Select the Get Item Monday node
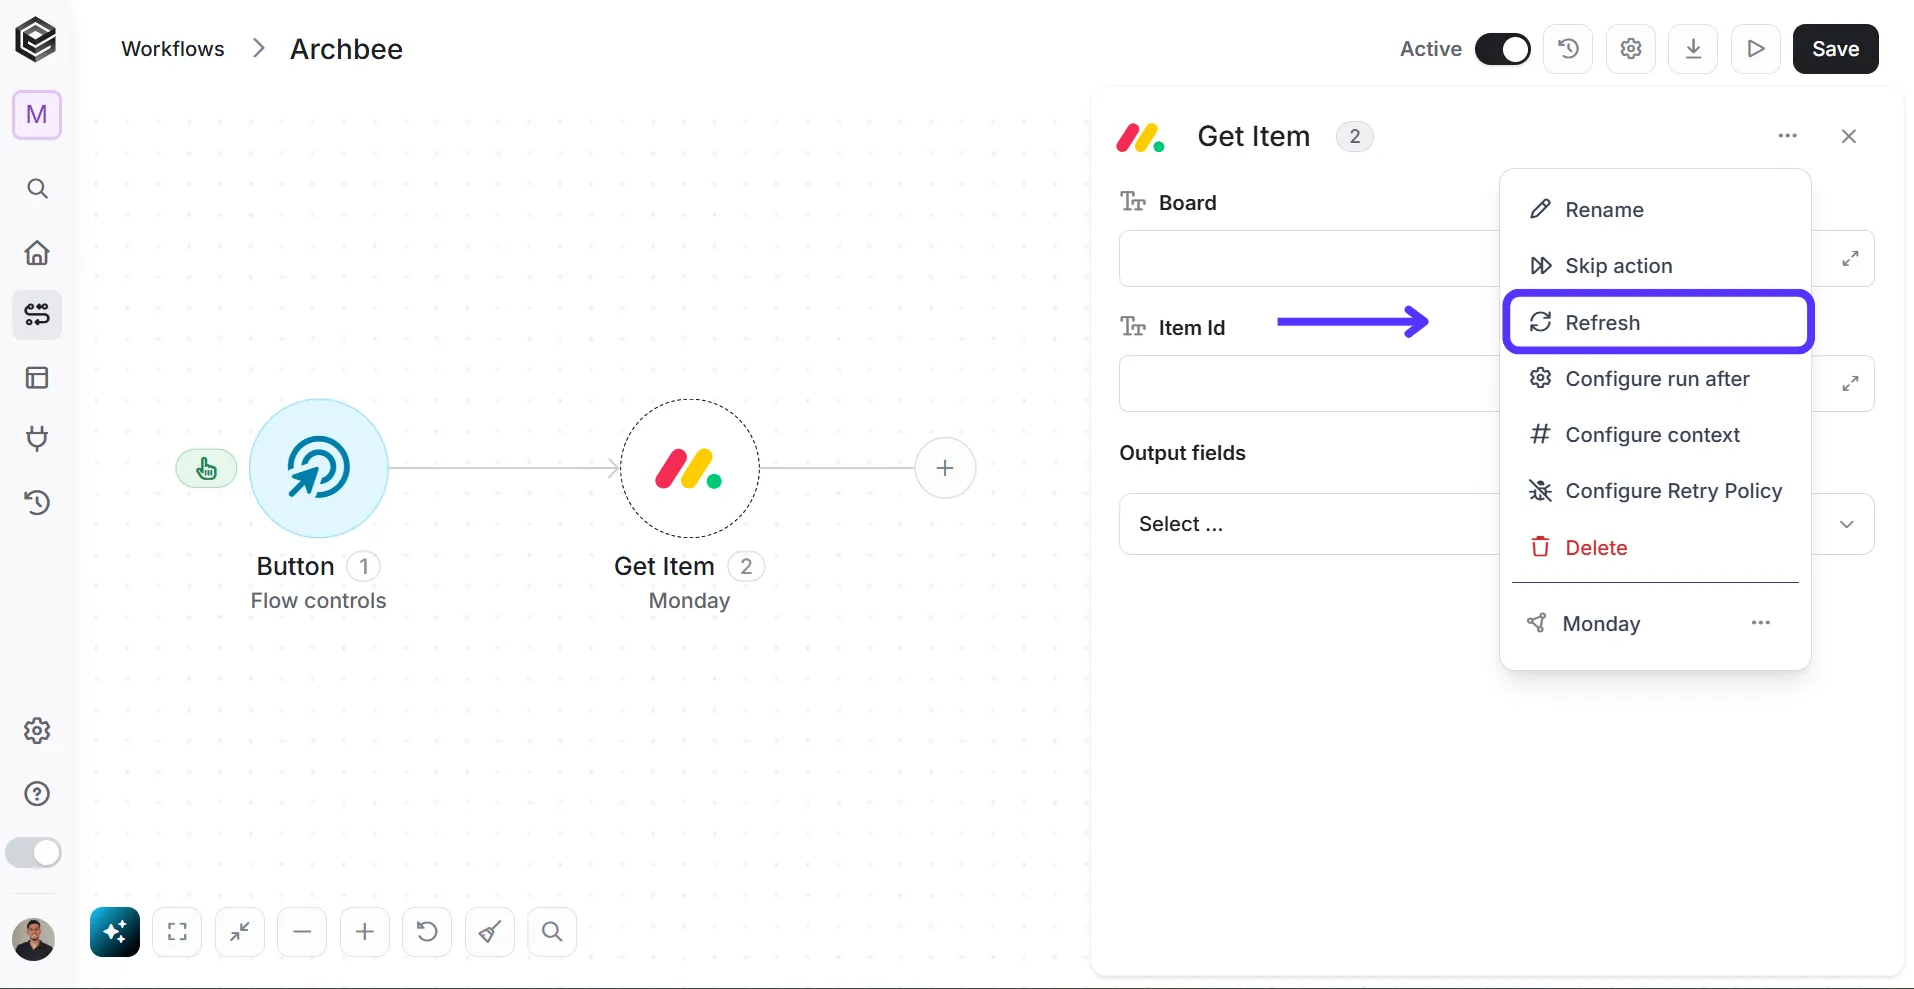Viewport: 1914px width, 989px height. (689, 468)
